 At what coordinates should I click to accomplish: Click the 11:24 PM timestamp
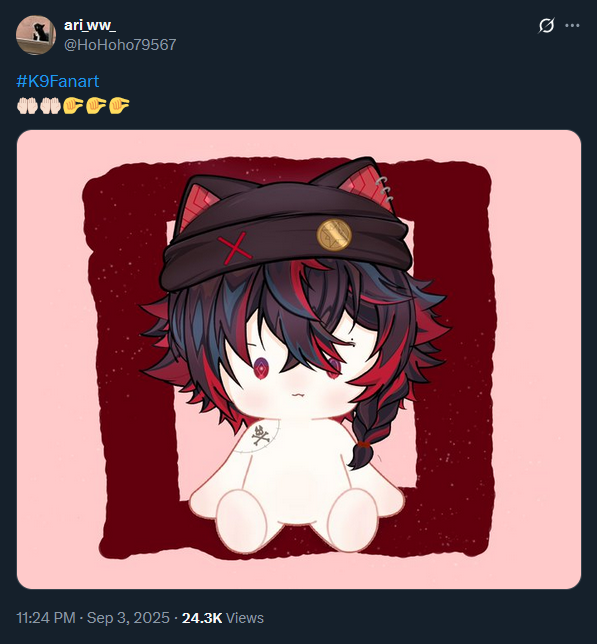46,618
